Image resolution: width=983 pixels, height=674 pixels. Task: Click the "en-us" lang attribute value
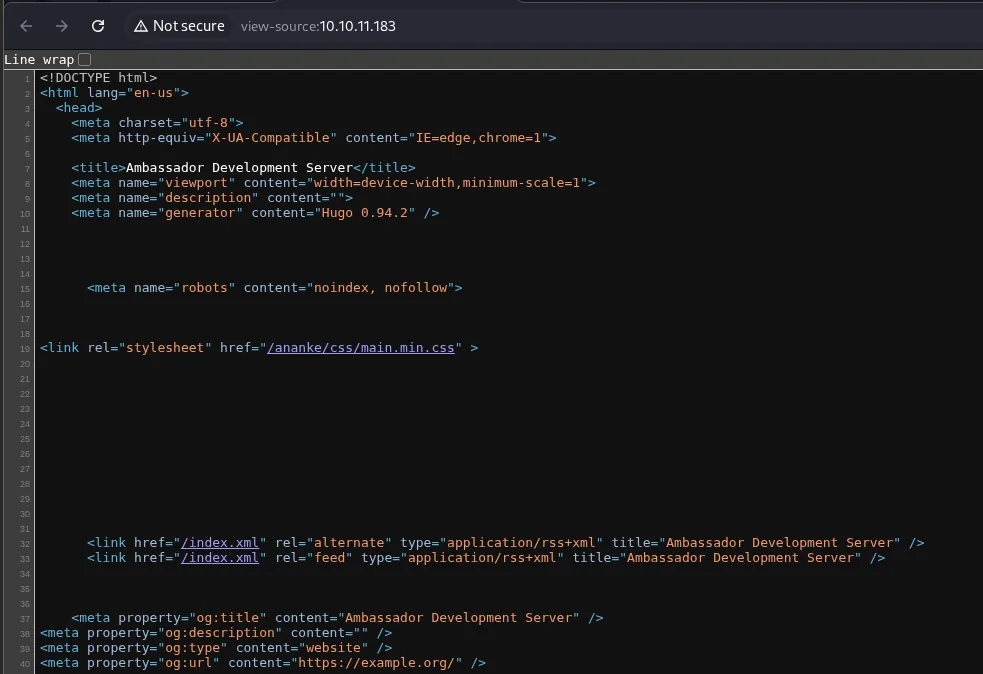point(154,92)
